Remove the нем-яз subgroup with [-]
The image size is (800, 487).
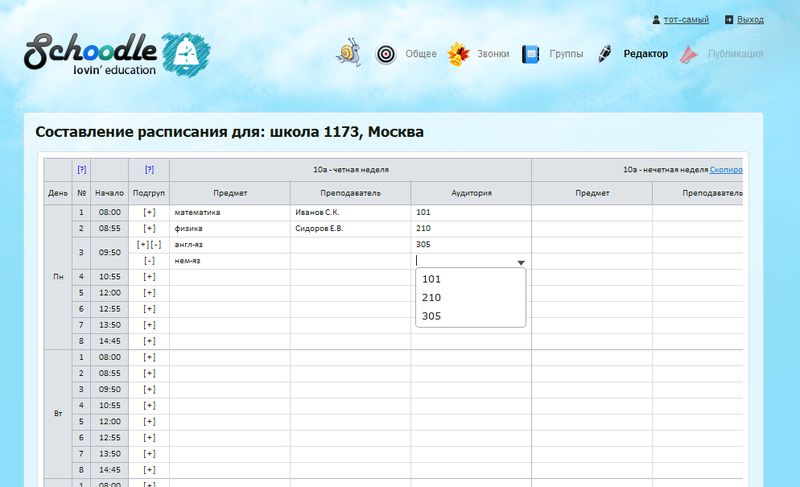[x=149, y=261]
